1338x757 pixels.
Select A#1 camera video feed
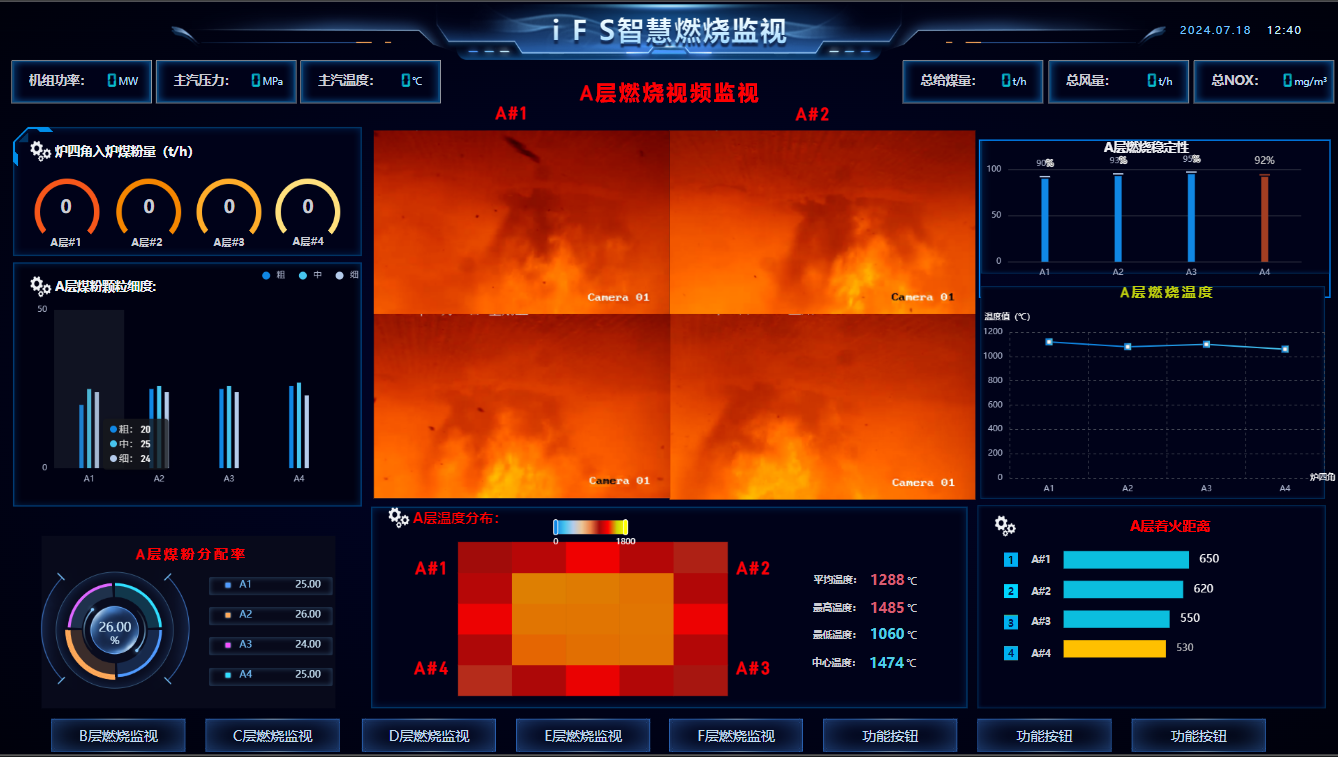(521, 222)
